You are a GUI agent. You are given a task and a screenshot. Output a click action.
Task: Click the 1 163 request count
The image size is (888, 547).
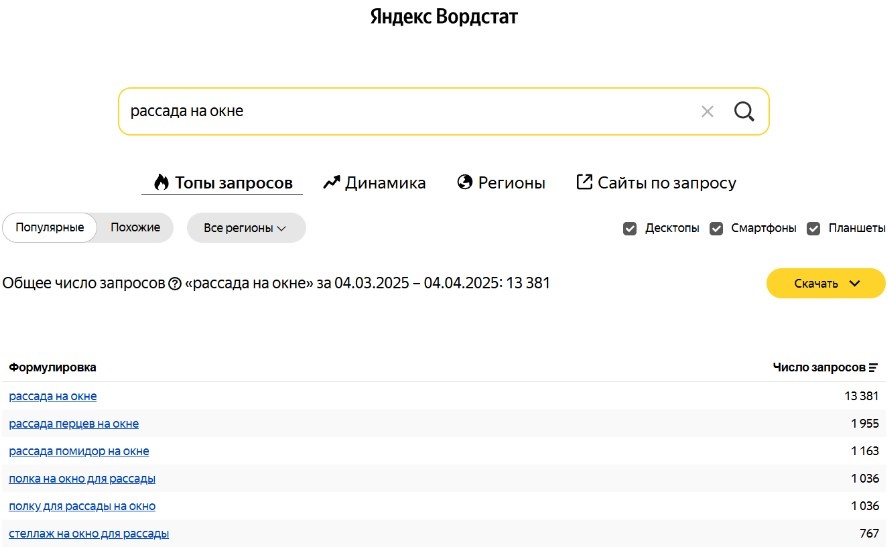click(x=865, y=451)
